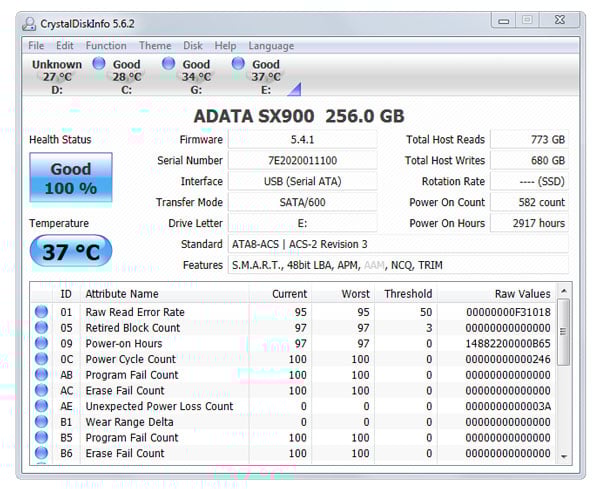
Task: Click the Drive Letter field E:
Action: (x=302, y=223)
